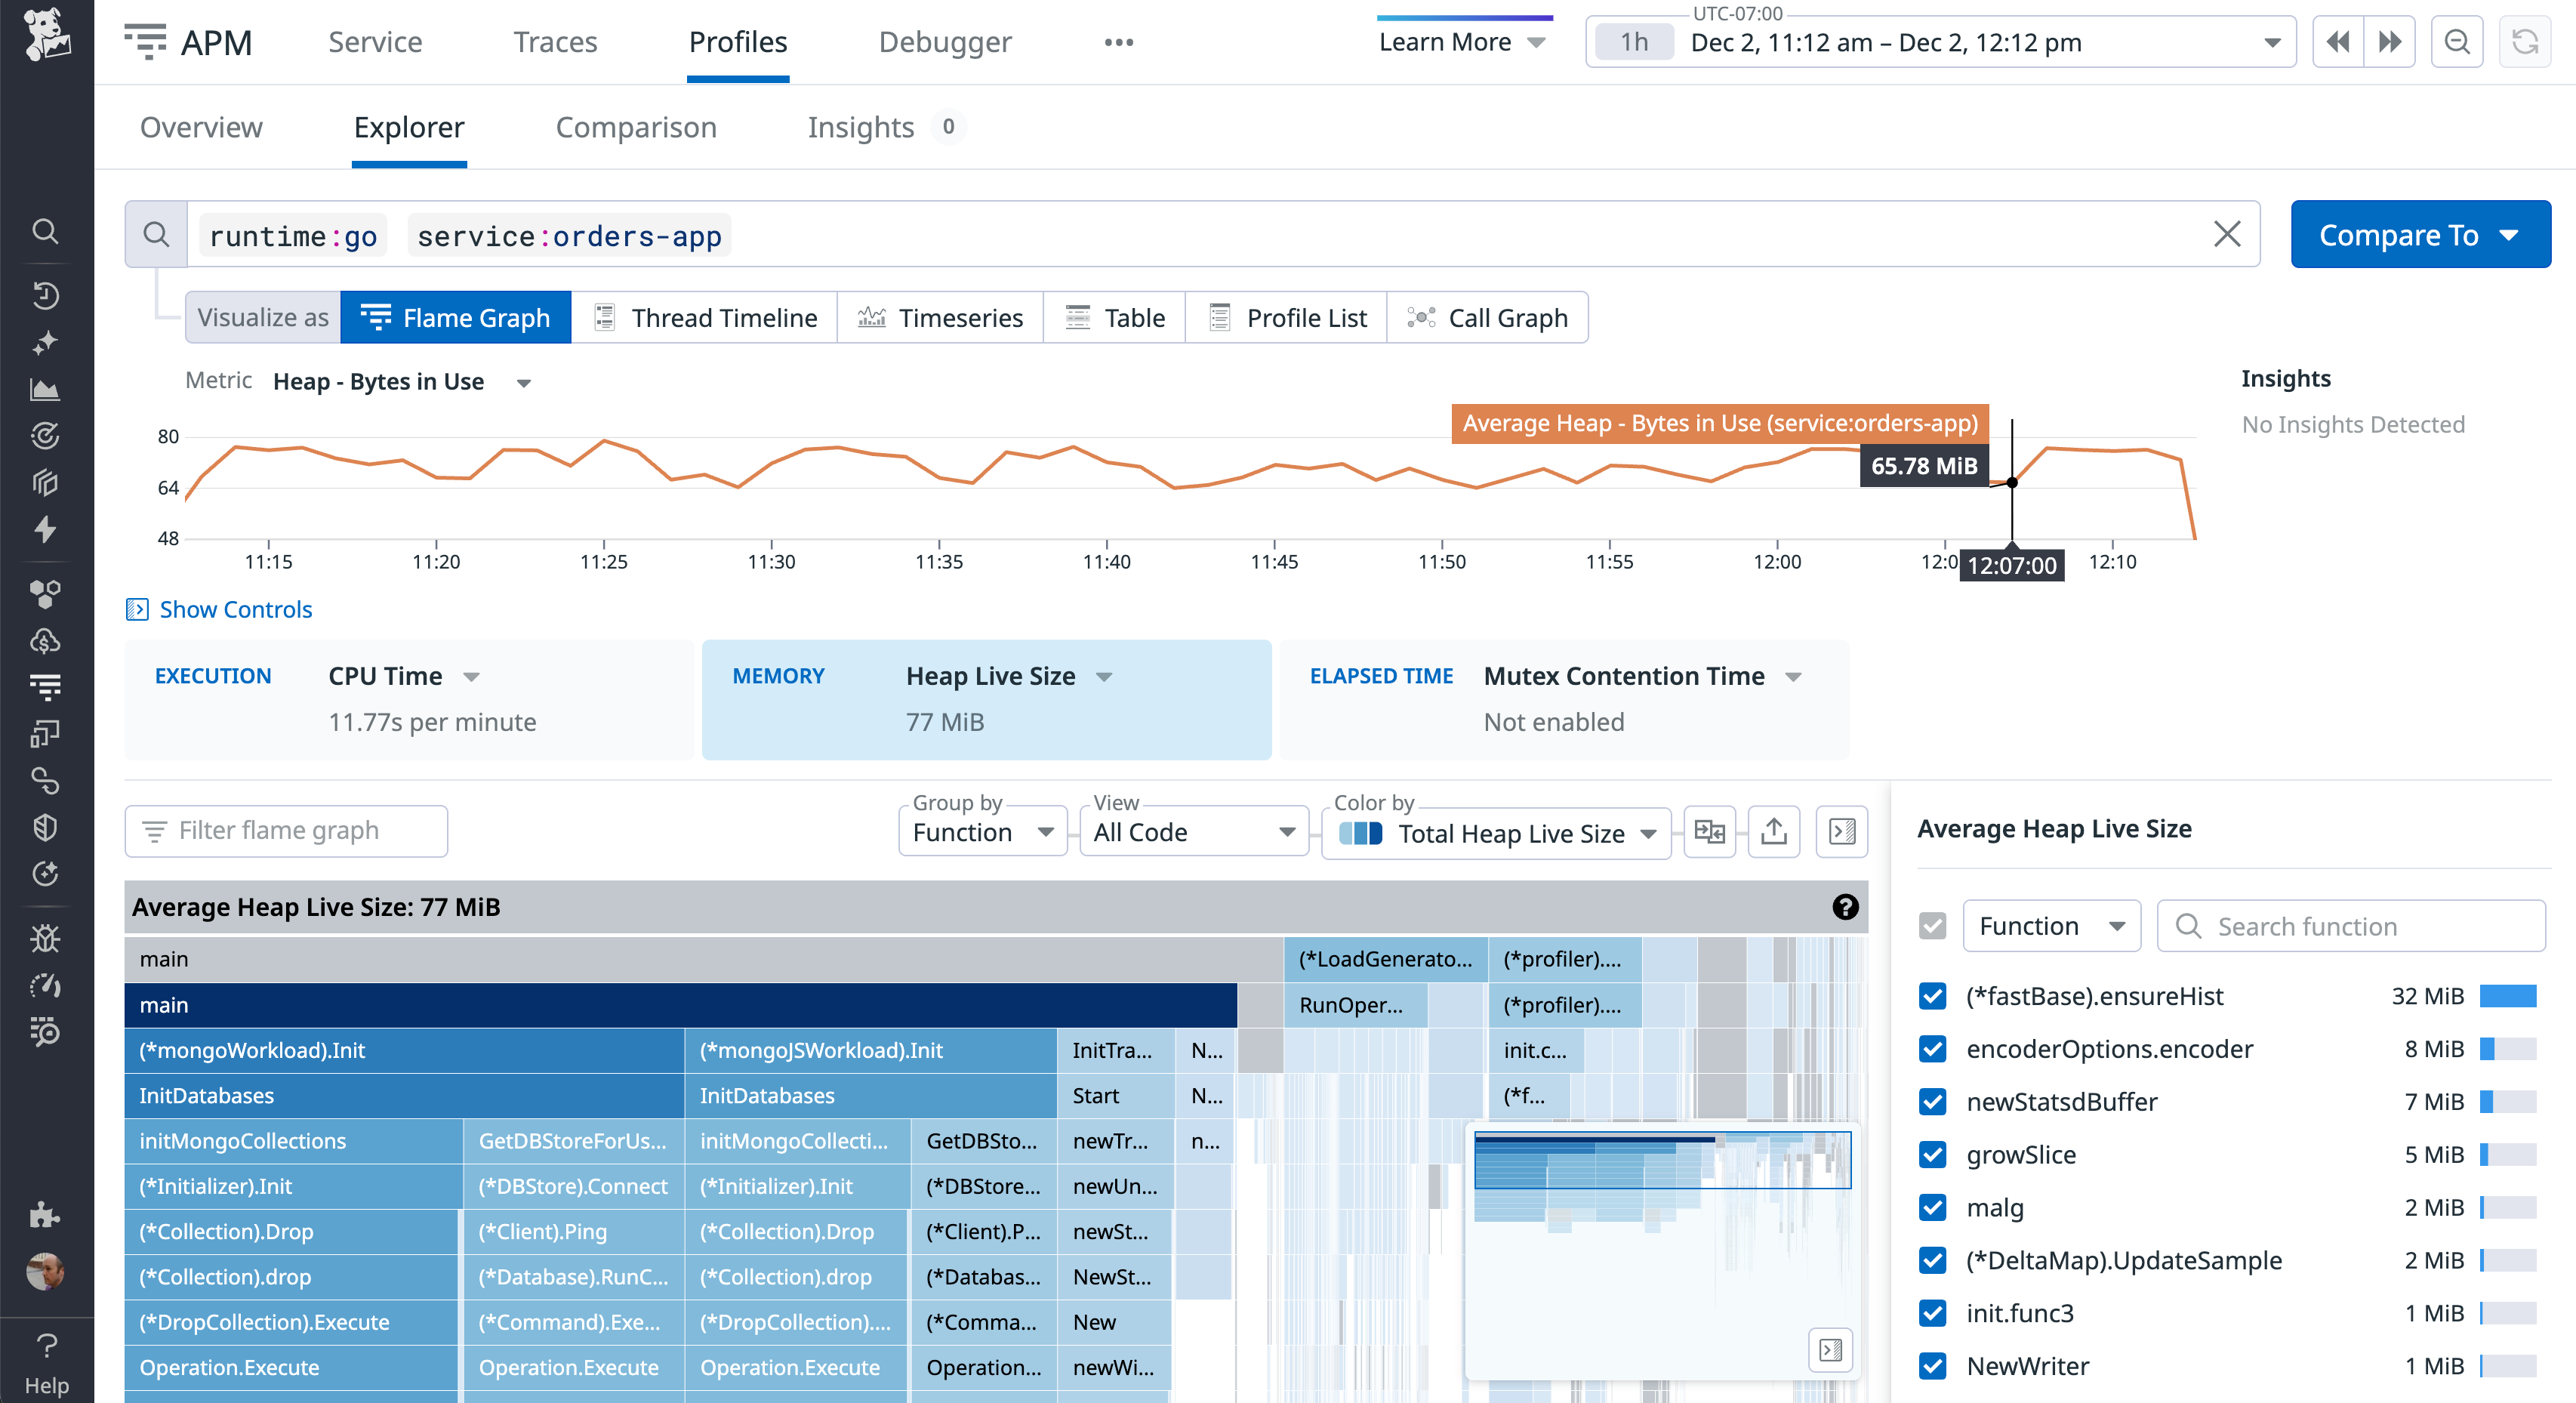The image size is (2576, 1403).
Task: Switch to the Comparison tab
Action: [636, 127]
